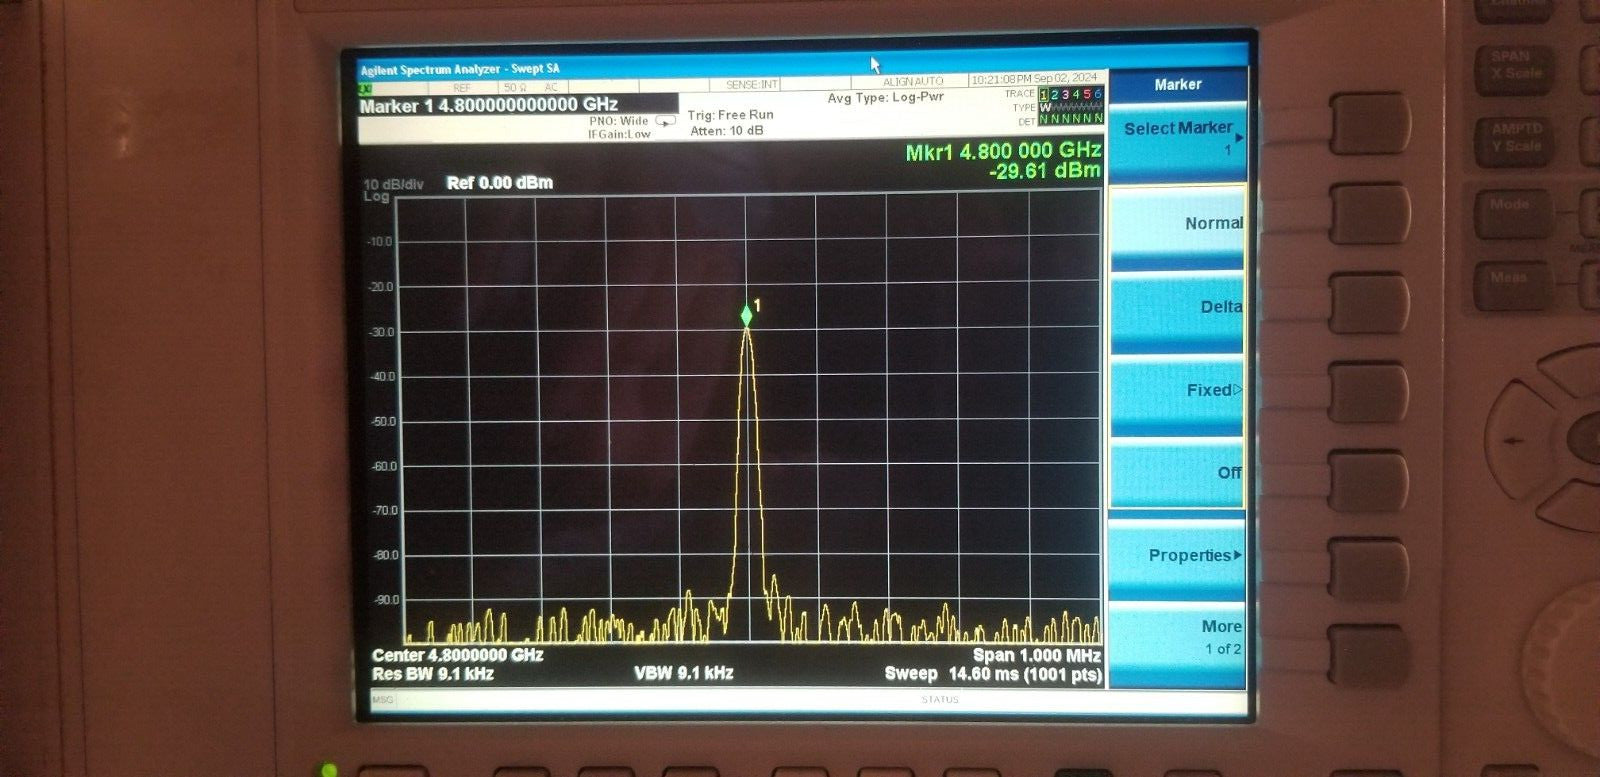Click the PNO continuous sweep loop icon

click(666, 121)
